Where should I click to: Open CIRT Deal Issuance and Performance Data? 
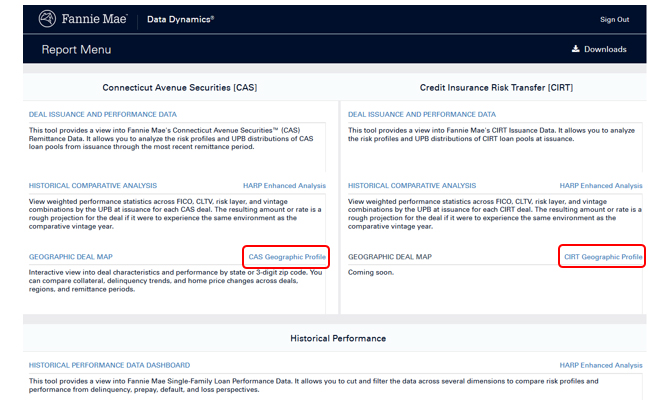[x=422, y=114]
